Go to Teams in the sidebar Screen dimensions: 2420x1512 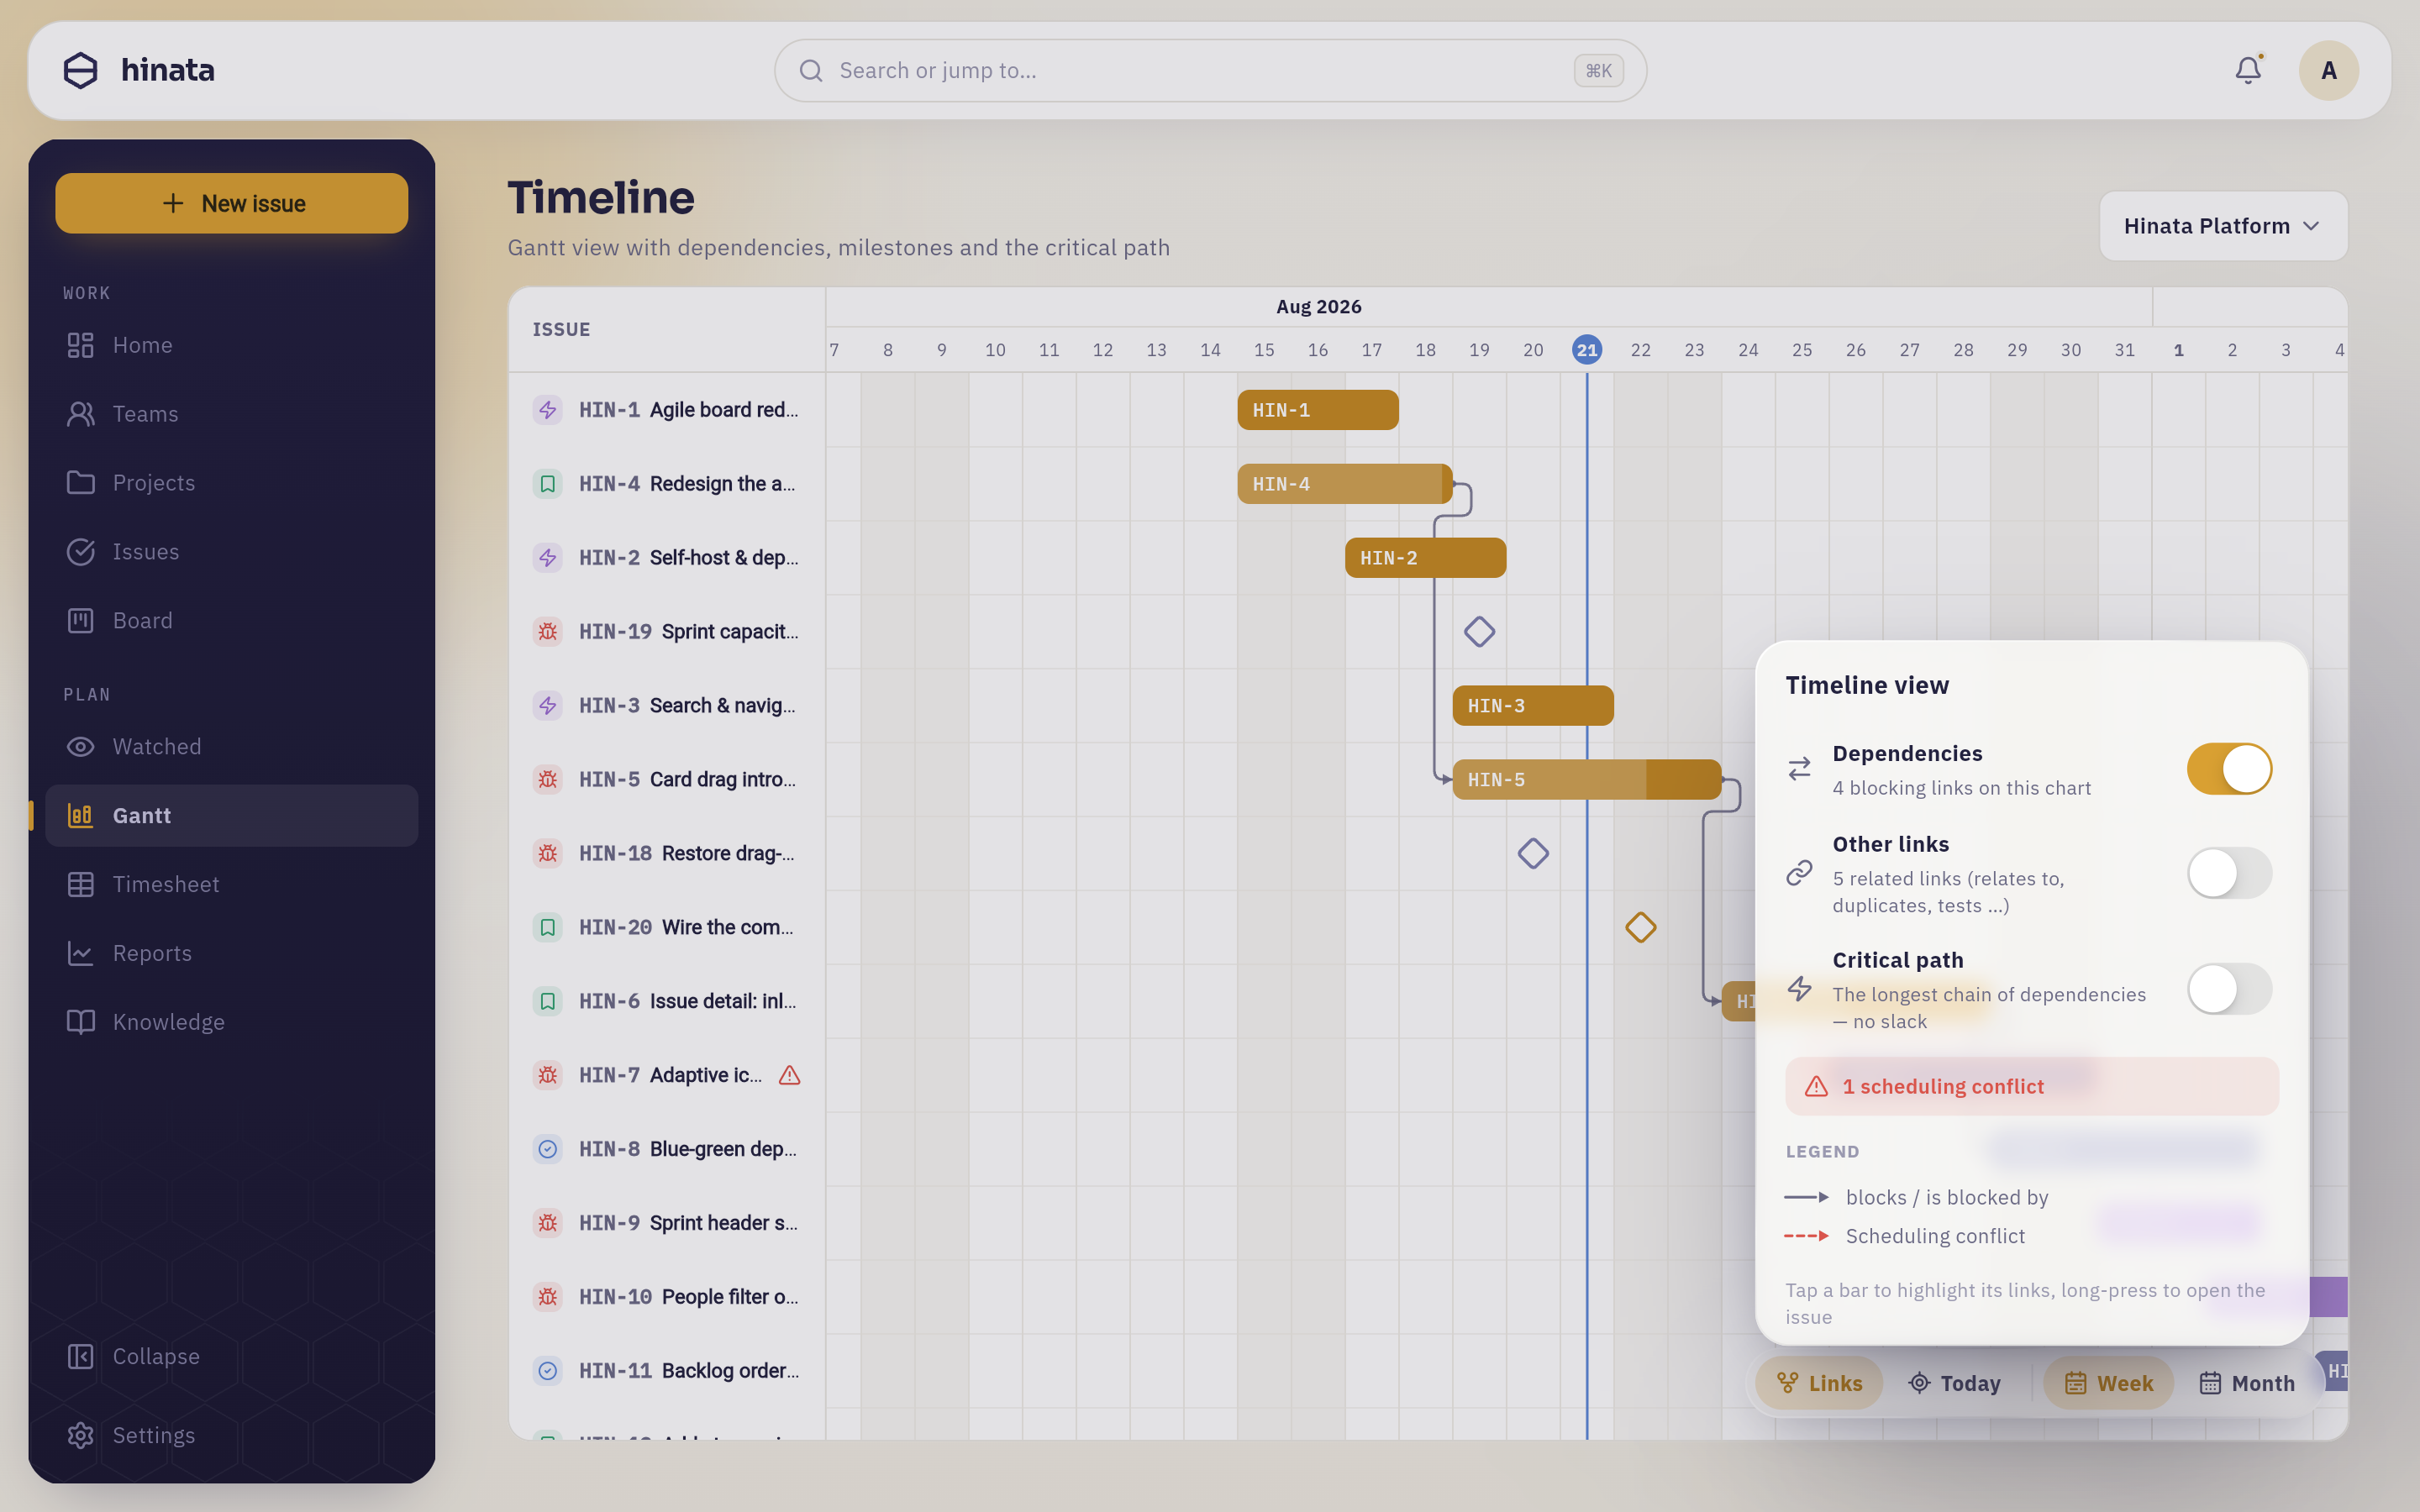point(231,414)
